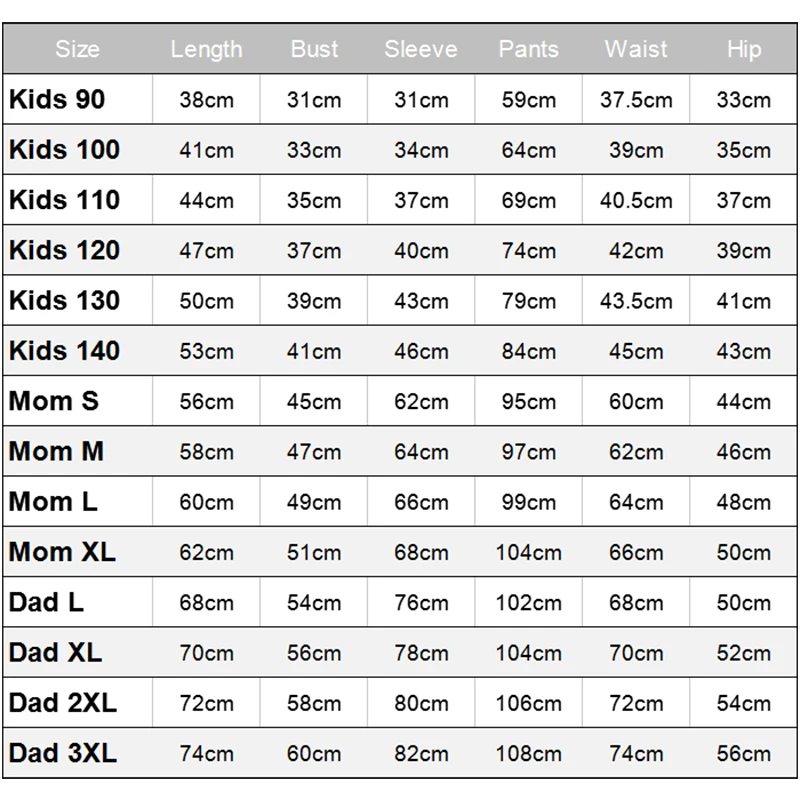The width and height of the screenshot is (800, 800).
Task: Click the Waist column header
Action: (636, 49)
